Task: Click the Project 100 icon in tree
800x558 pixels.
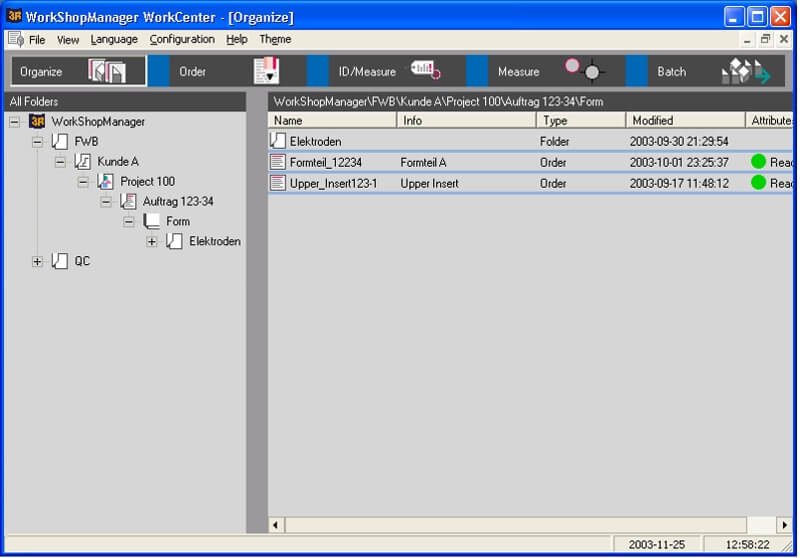Action: tap(105, 182)
